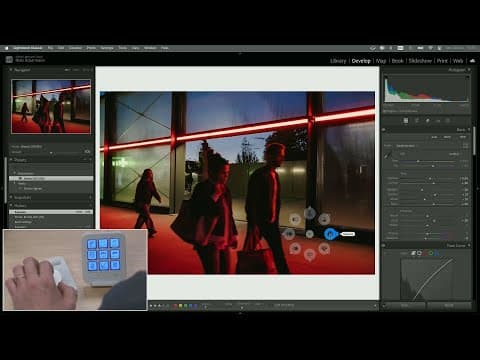Switch to the Map module
Screen dimensions: 480x360
[x=381, y=61]
